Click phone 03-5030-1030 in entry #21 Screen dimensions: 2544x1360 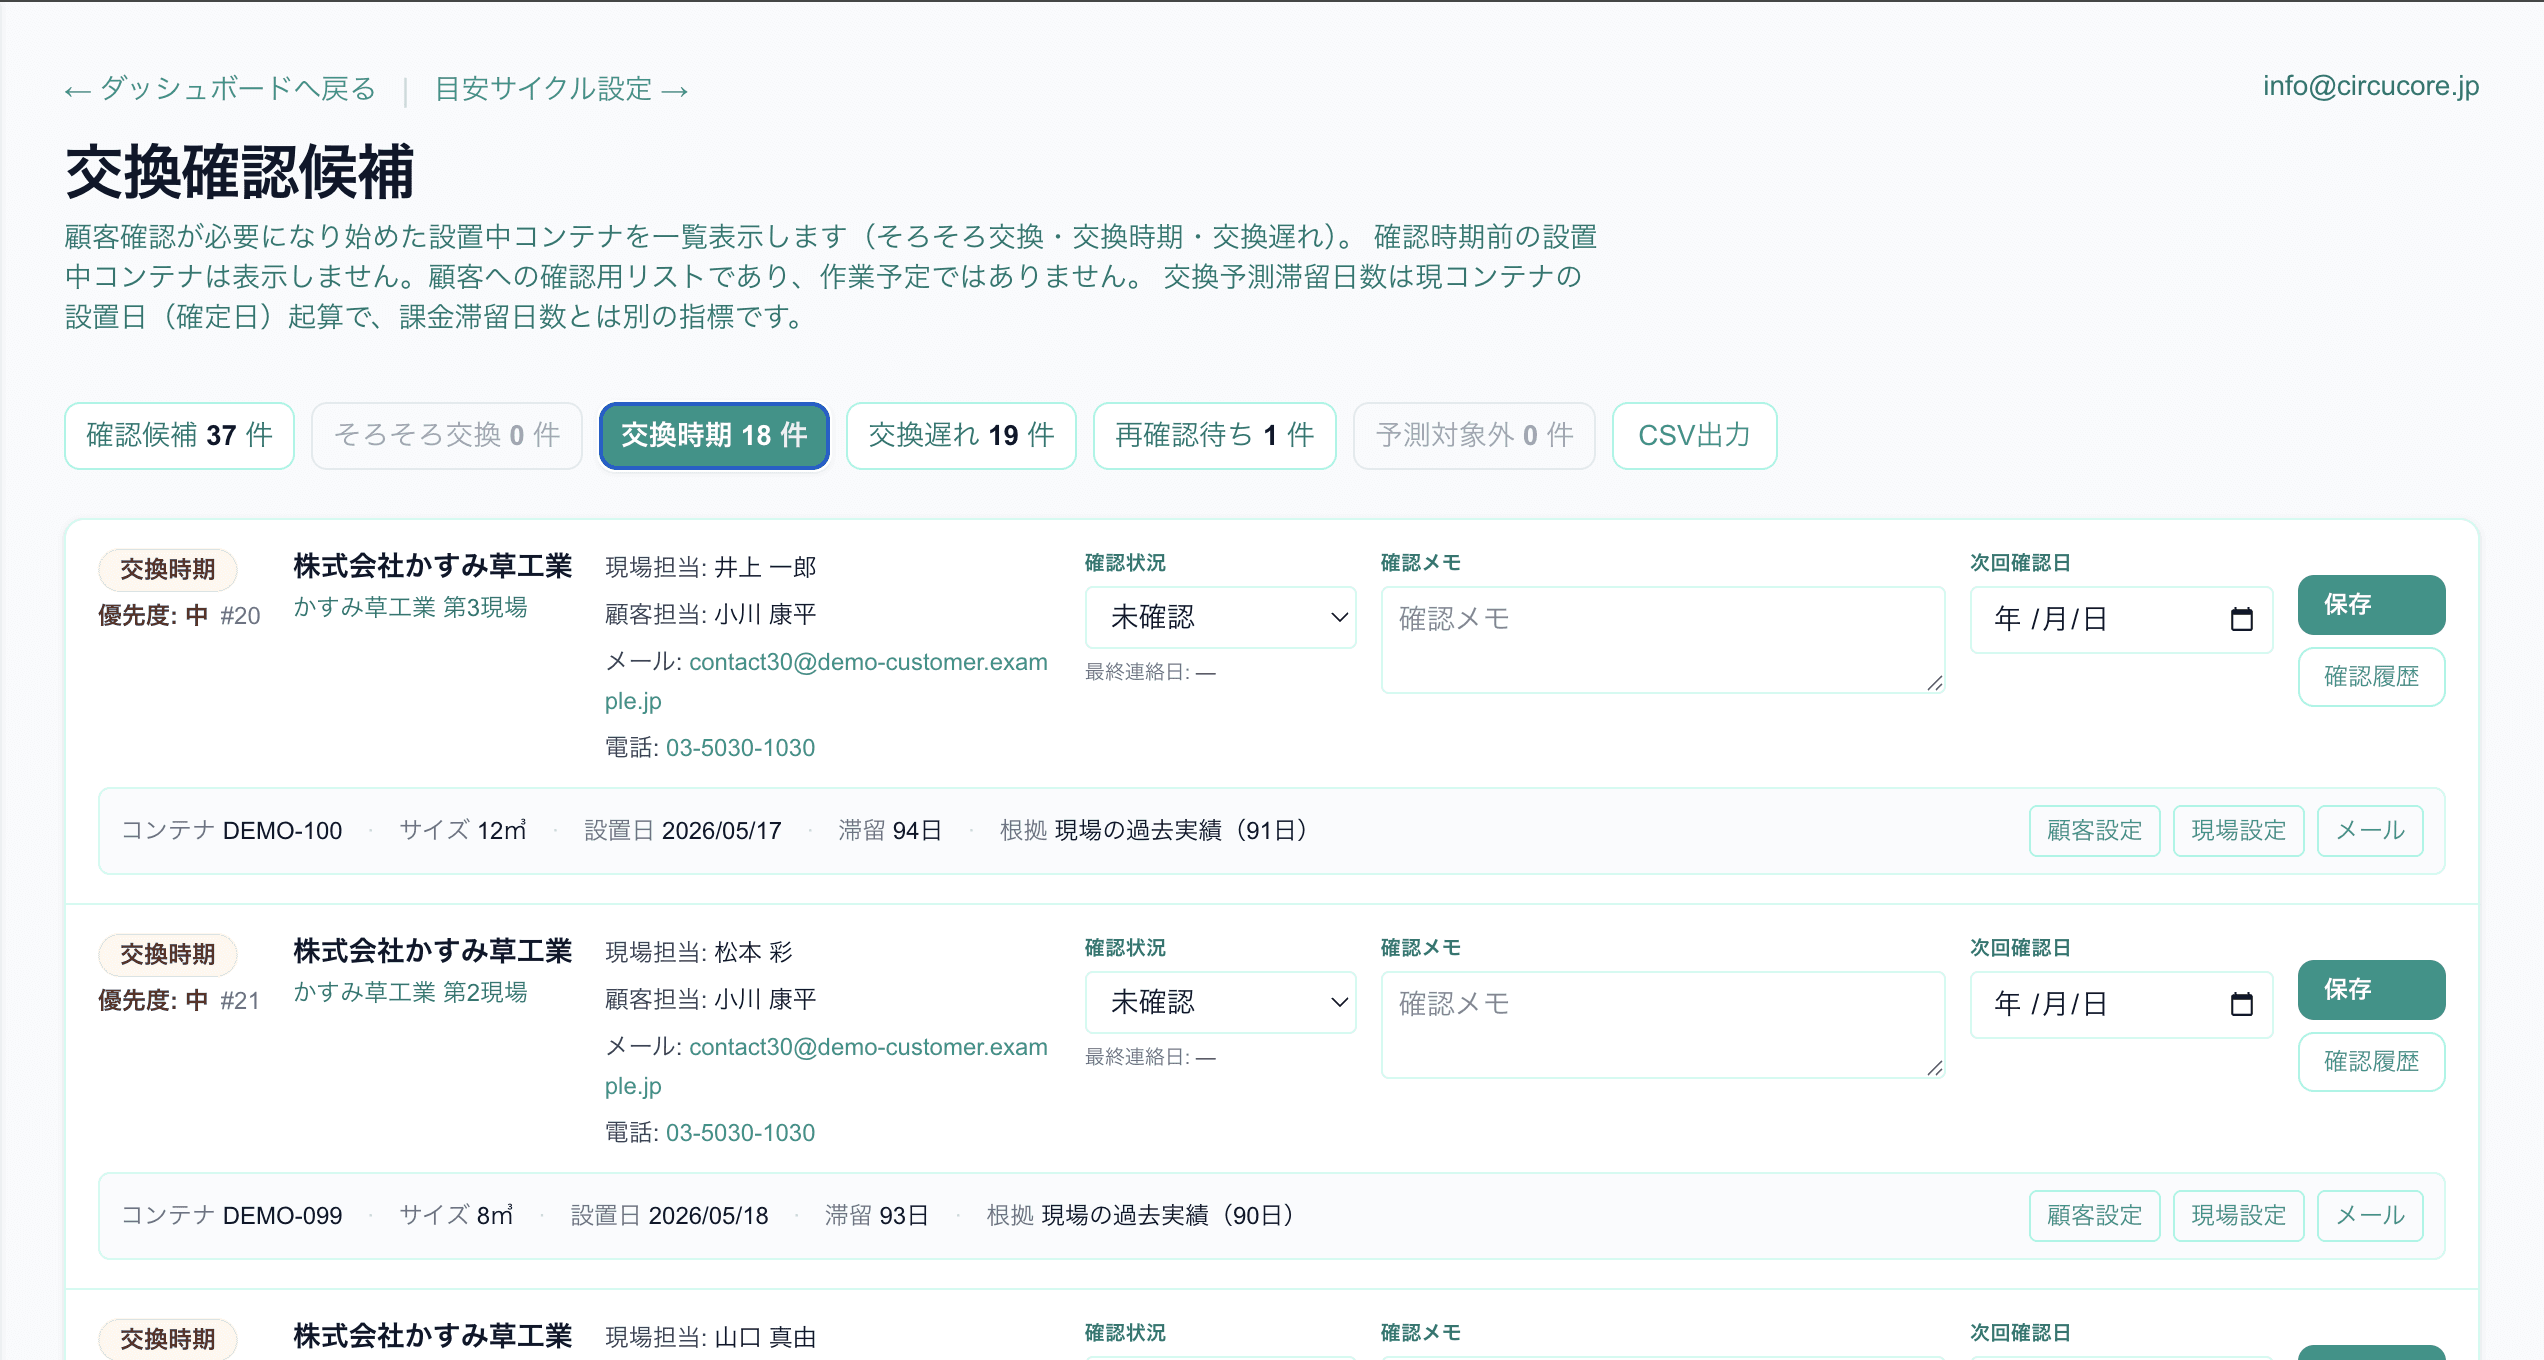pos(740,1133)
